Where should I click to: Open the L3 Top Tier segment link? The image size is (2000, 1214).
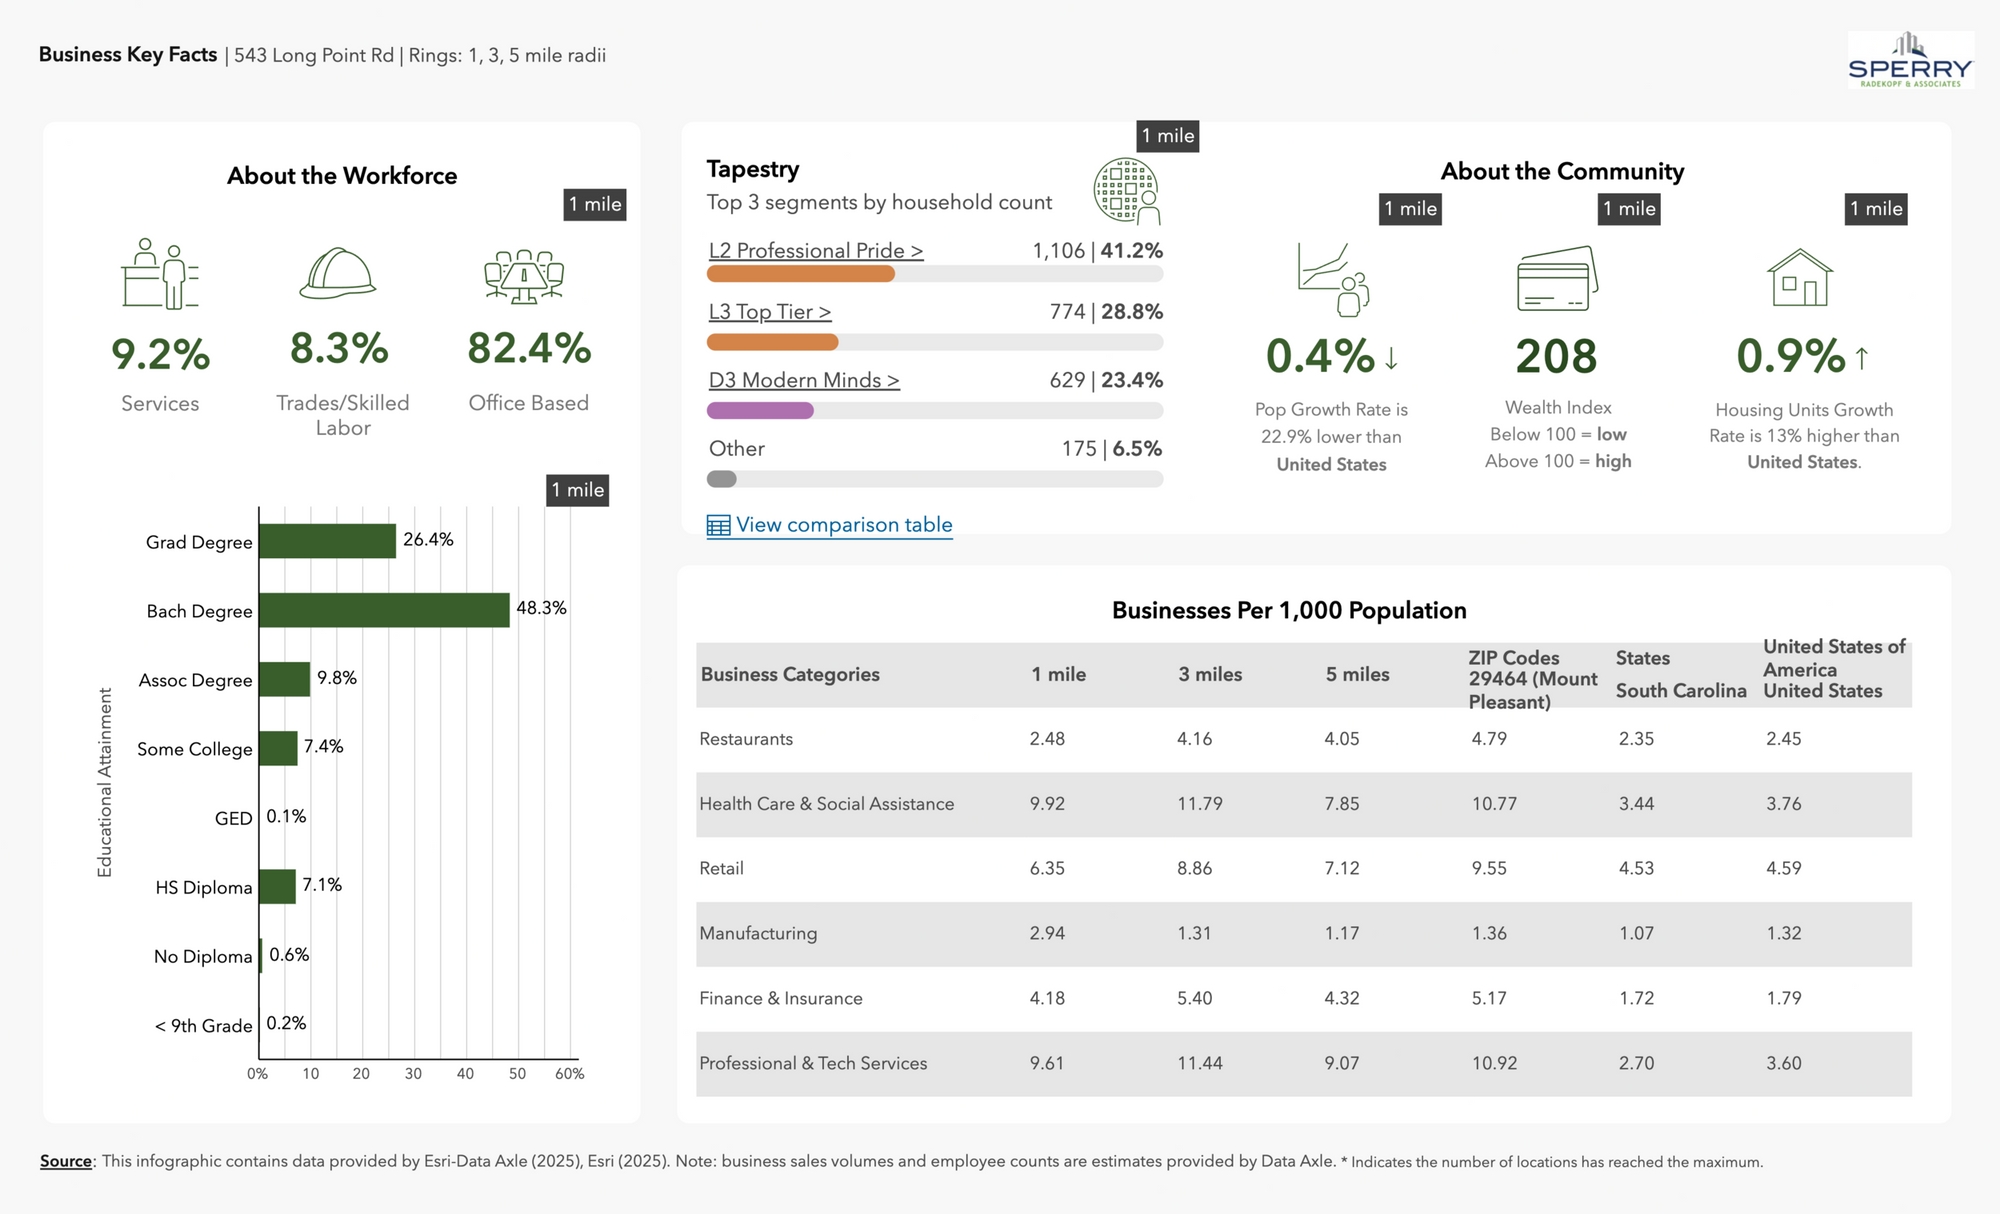tap(769, 312)
